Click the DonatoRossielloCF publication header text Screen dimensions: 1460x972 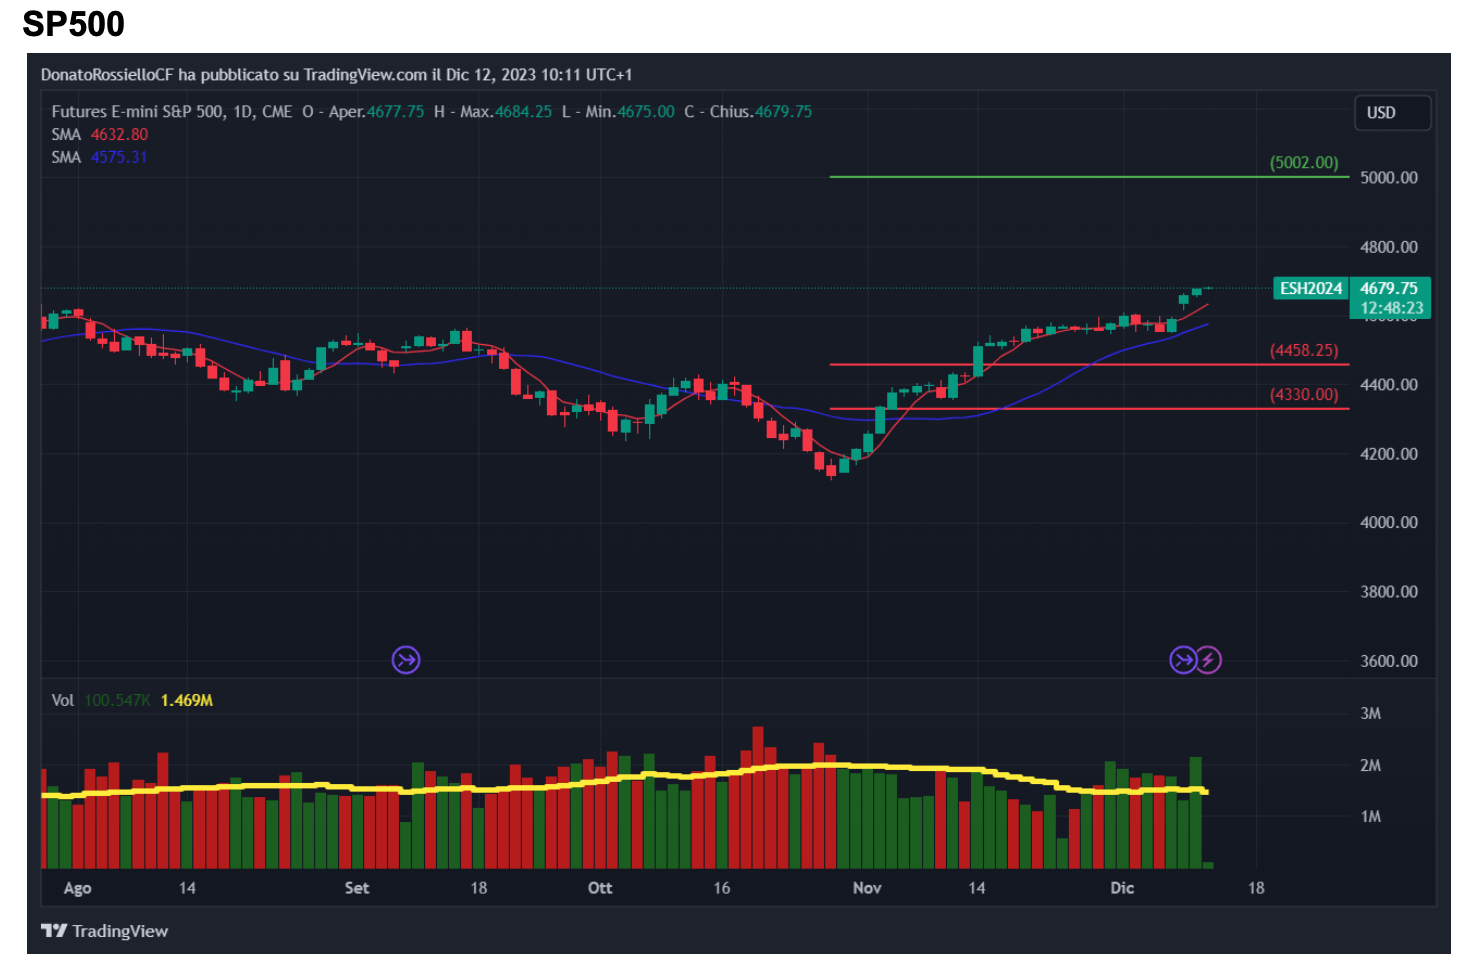pyautogui.click(x=336, y=75)
